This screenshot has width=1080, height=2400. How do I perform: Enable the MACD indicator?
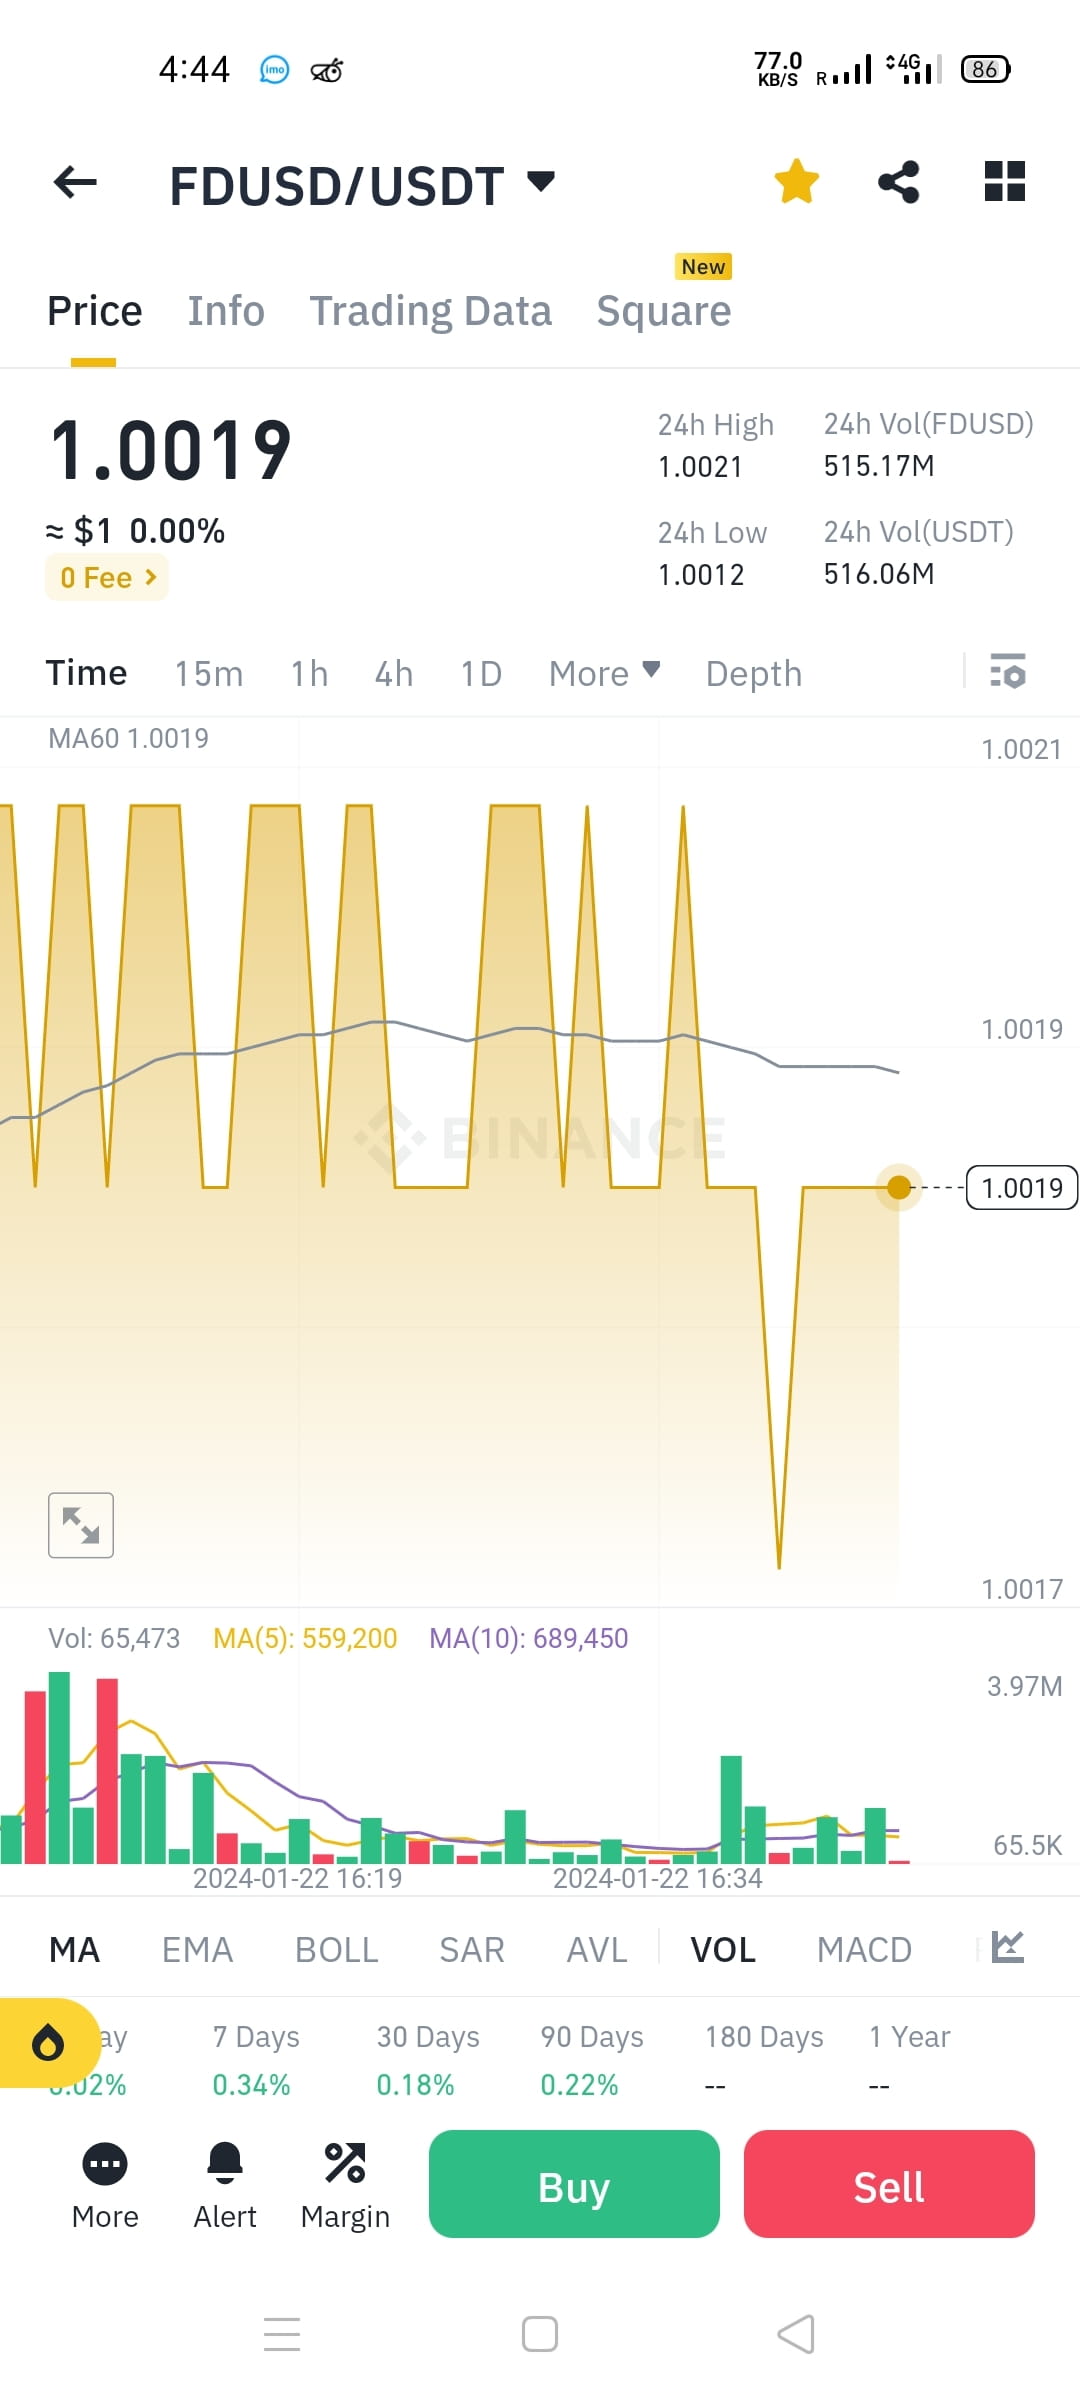tap(864, 1948)
